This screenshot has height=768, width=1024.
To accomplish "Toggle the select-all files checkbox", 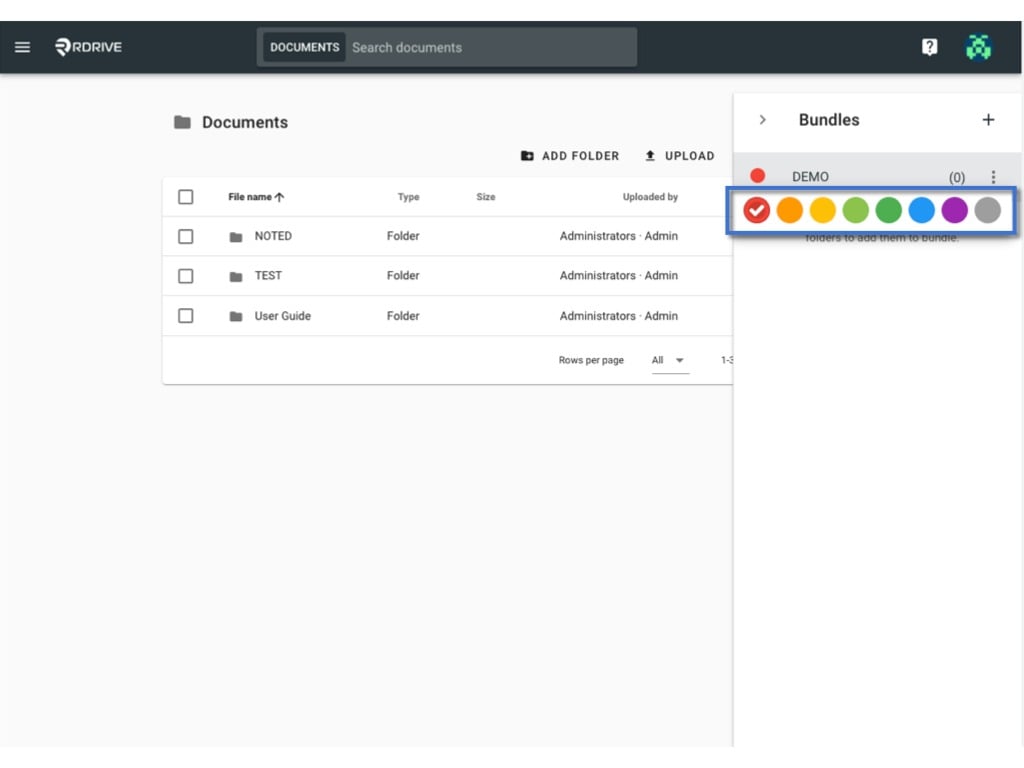I will tap(185, 197).
